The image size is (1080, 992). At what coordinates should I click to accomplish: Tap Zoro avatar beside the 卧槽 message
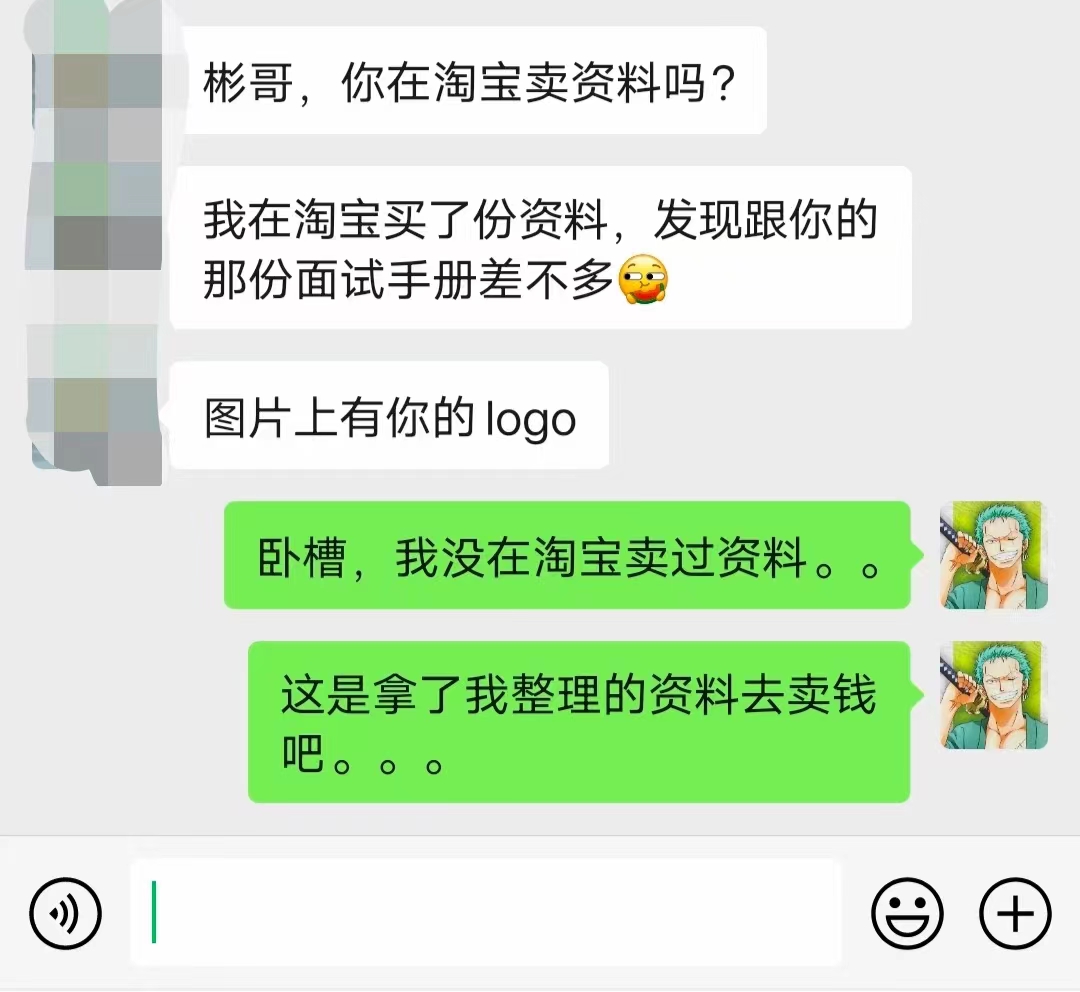click(x=994, y=555)
